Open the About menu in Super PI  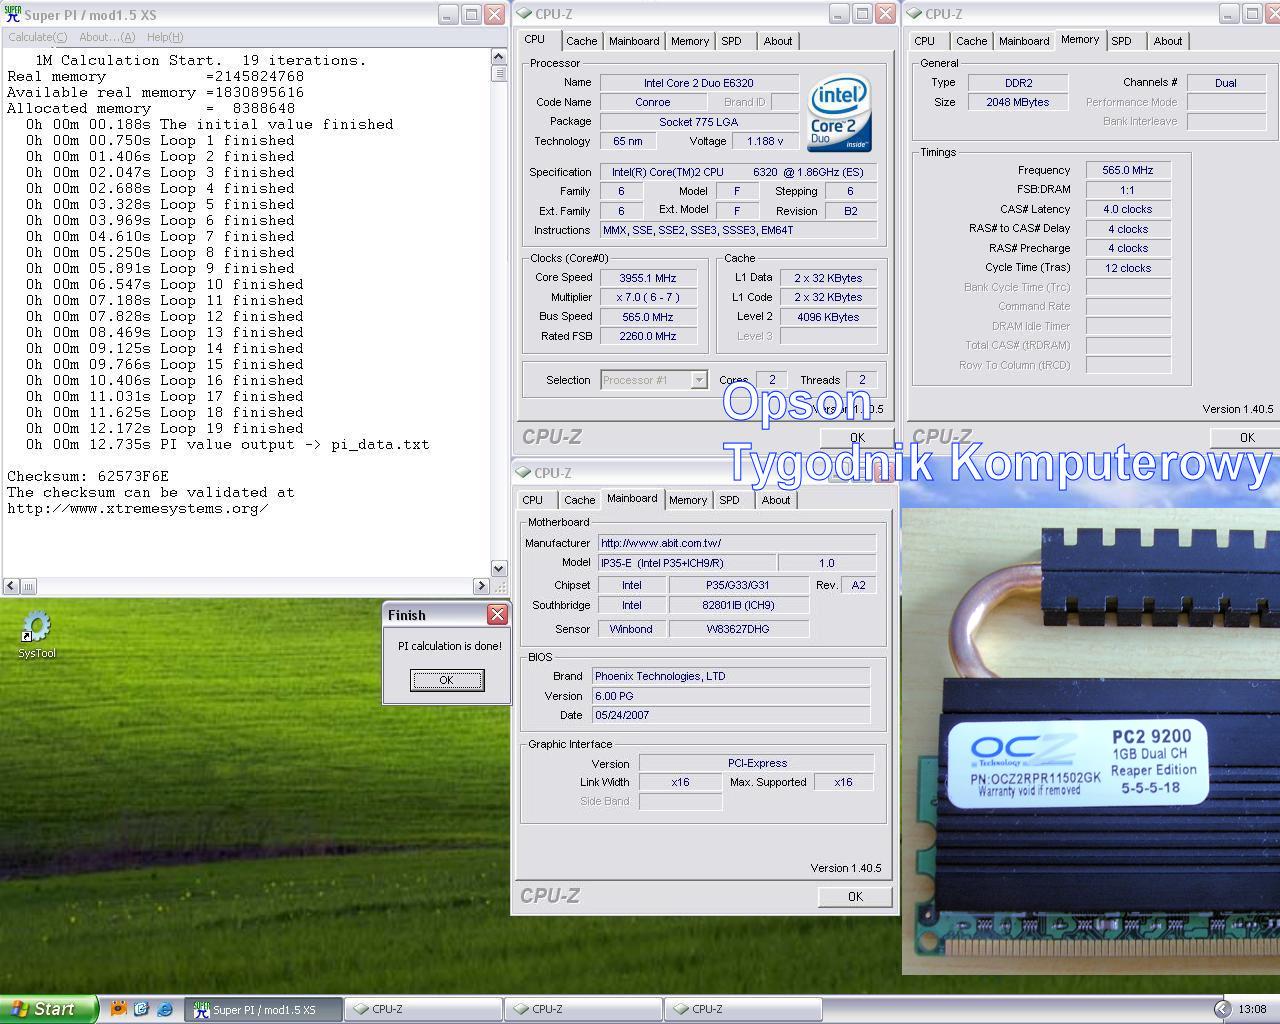[107, 37]
